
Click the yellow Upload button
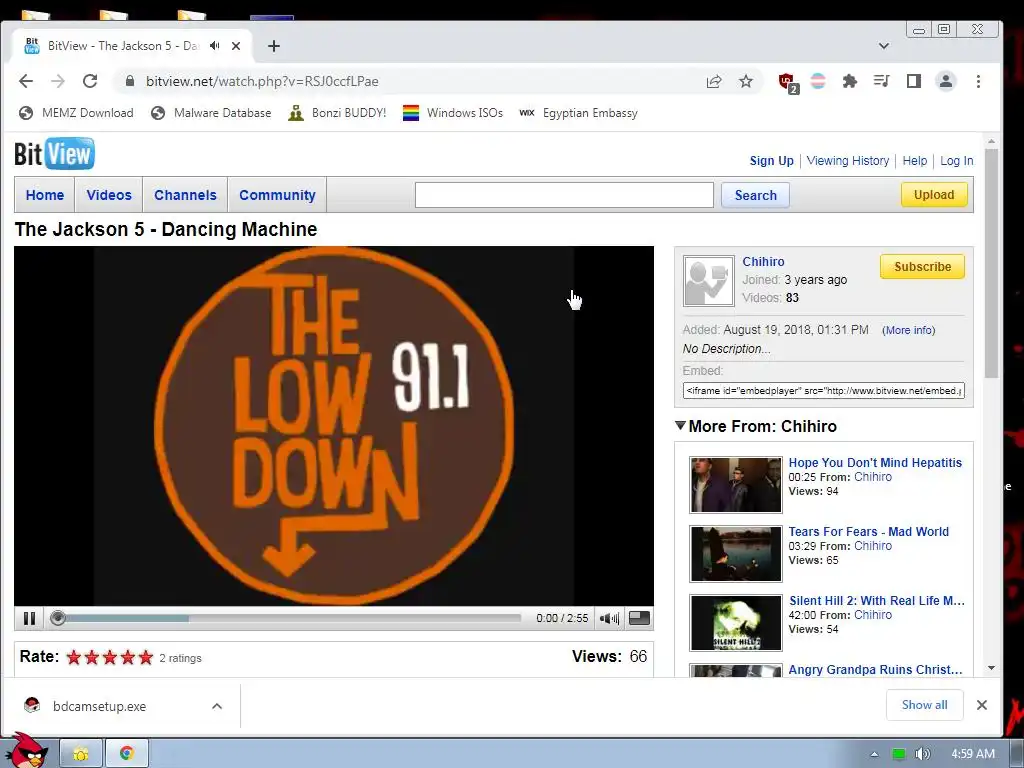coord(934,195)
